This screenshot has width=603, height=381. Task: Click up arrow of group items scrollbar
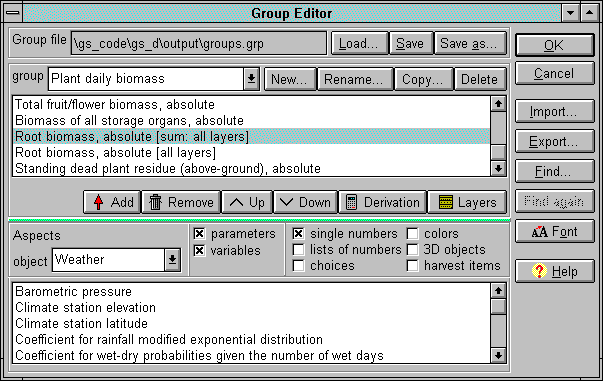(498, 103)
